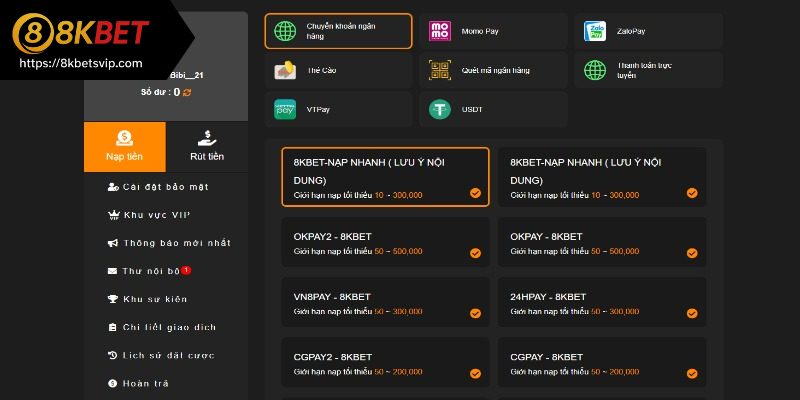Click the CGPAY2 - 8KBET channel title
This screenshot has width=800, height=400.
click(x=333, y=357)
